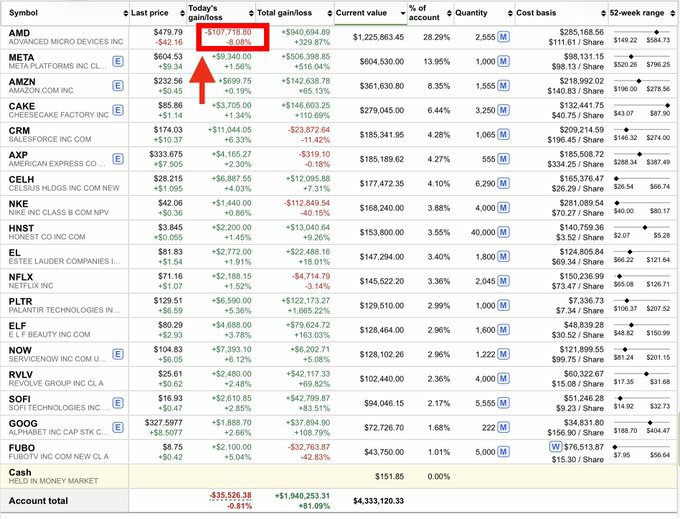The image size is (680, 519).
Task: Click NOW last price $104.83
Action: 168,349
